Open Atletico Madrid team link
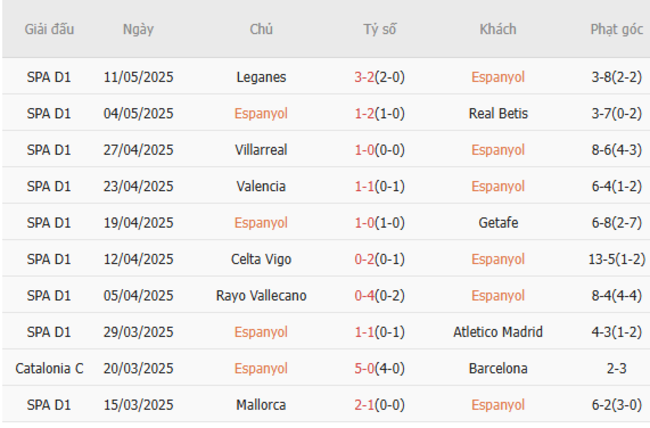The width and height of the screenshot is (650, 428). point(498,332)
